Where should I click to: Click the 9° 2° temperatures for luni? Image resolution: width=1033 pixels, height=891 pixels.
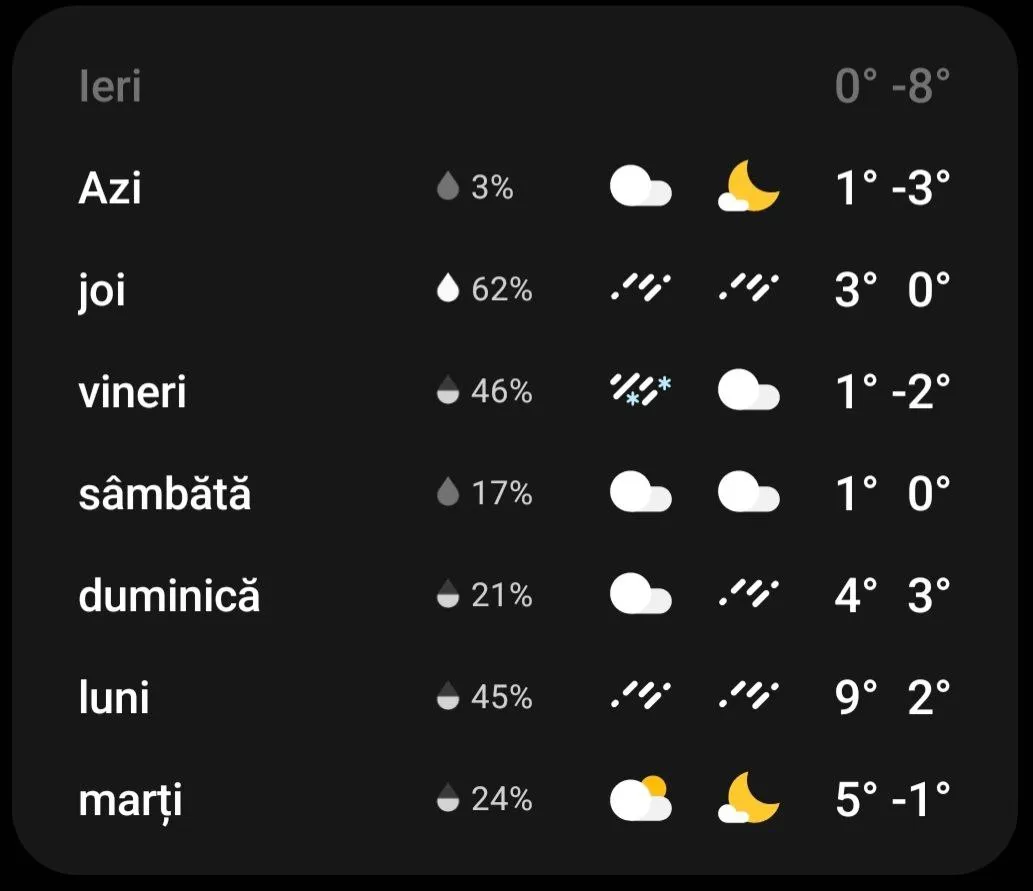coord(892,697)
